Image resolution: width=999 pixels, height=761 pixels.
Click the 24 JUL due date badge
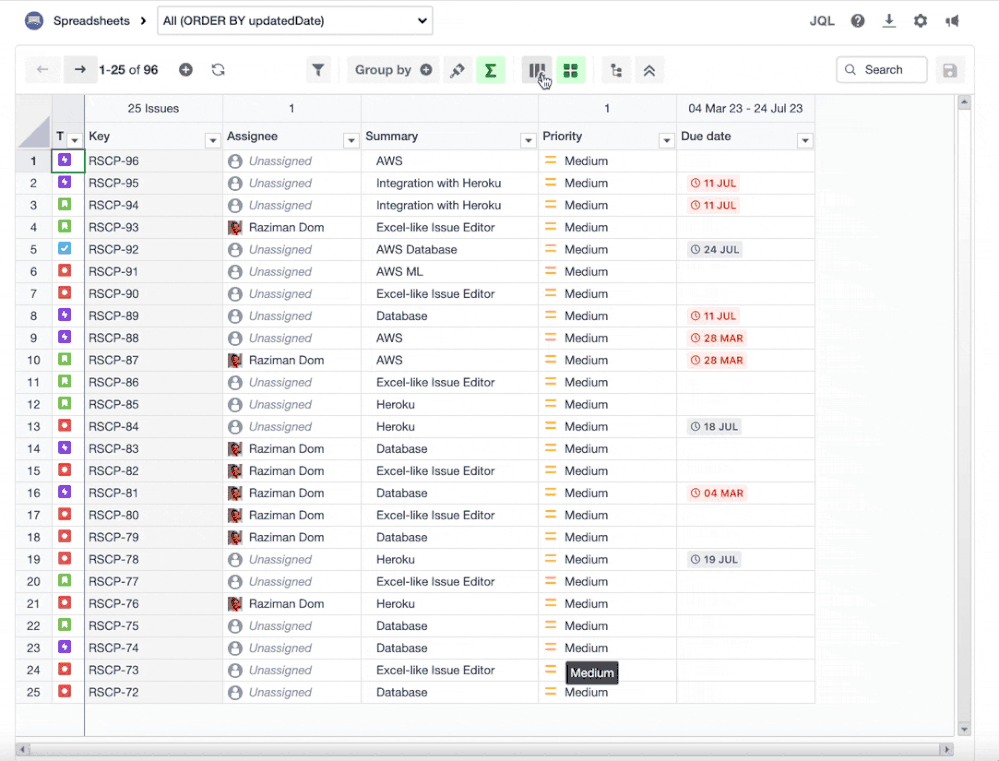[715, 250]
